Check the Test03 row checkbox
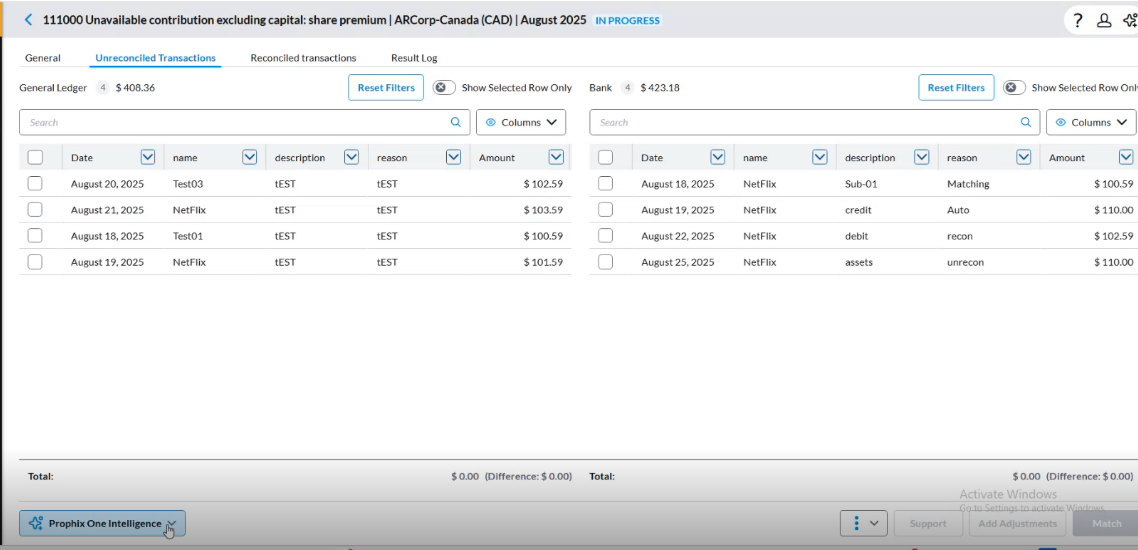Screen dimensions: 1138x550 [x=35, y=184]
